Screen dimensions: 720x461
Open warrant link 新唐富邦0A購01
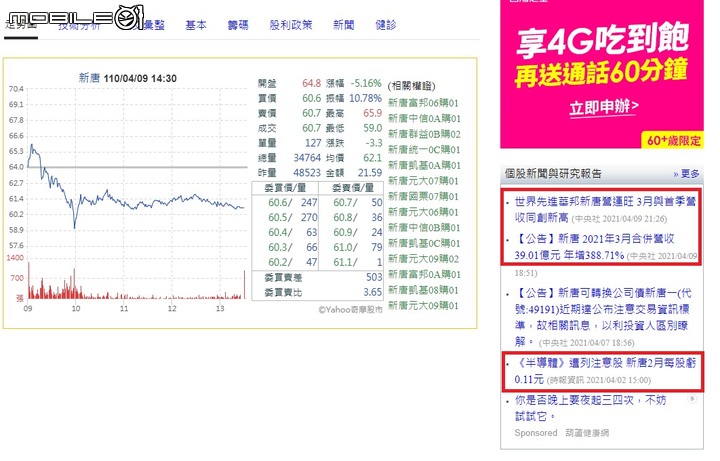424,275
